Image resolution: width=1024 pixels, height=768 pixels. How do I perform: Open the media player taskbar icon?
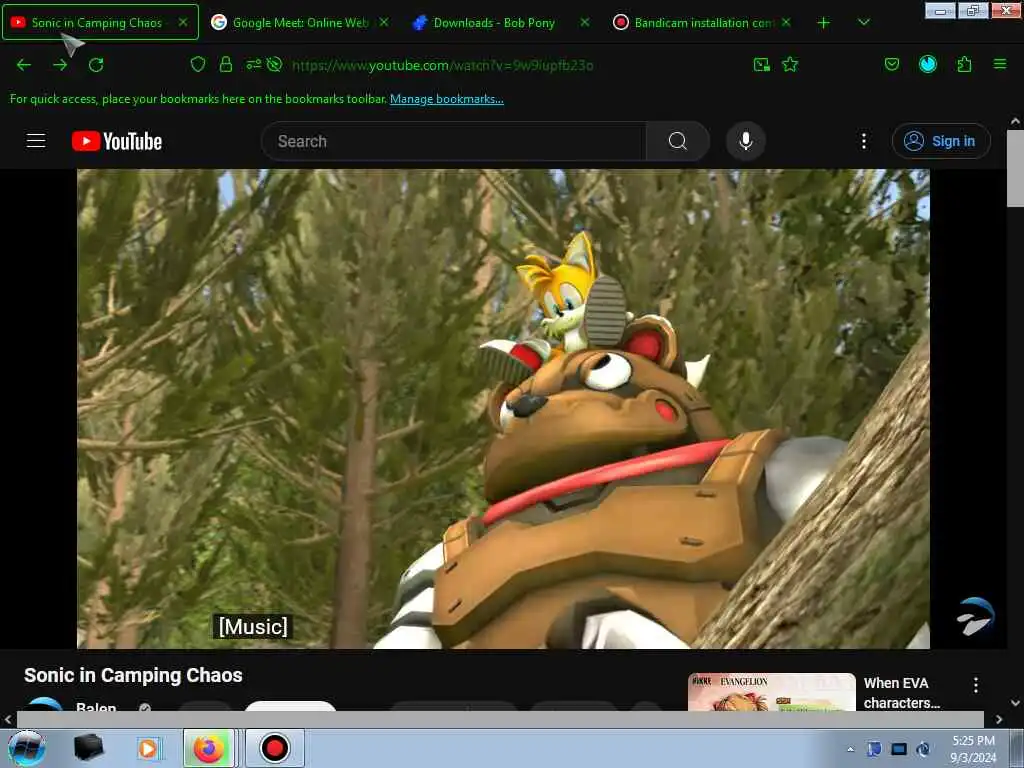click(148, 748)
